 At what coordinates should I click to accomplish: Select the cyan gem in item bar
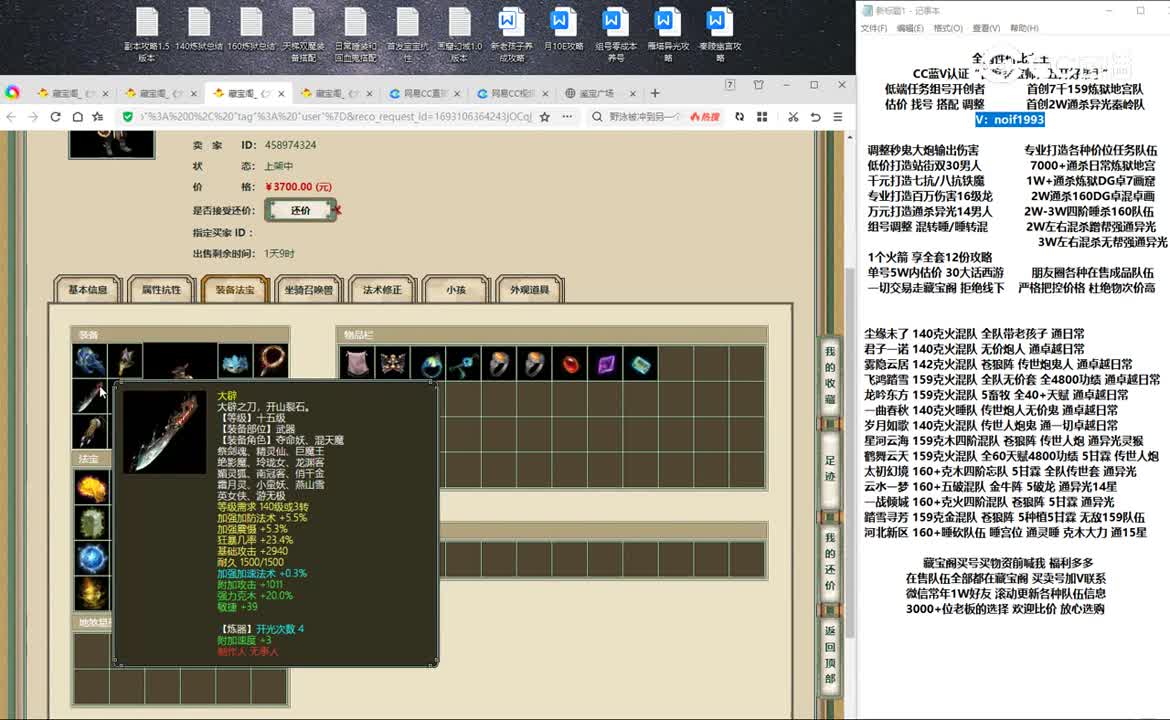pyautogui.click(x=641, y=364)
